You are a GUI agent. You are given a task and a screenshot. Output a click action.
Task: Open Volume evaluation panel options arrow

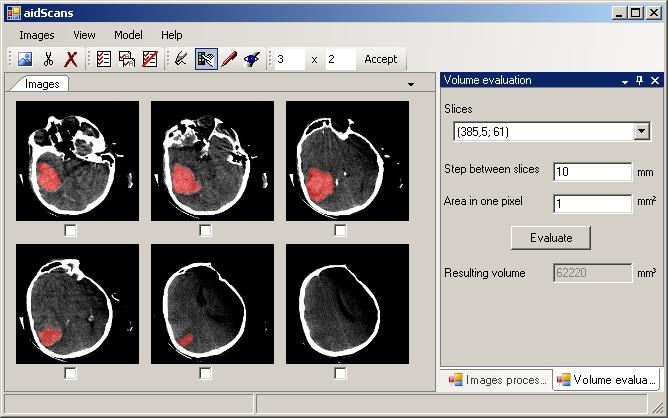coord(625,80)
